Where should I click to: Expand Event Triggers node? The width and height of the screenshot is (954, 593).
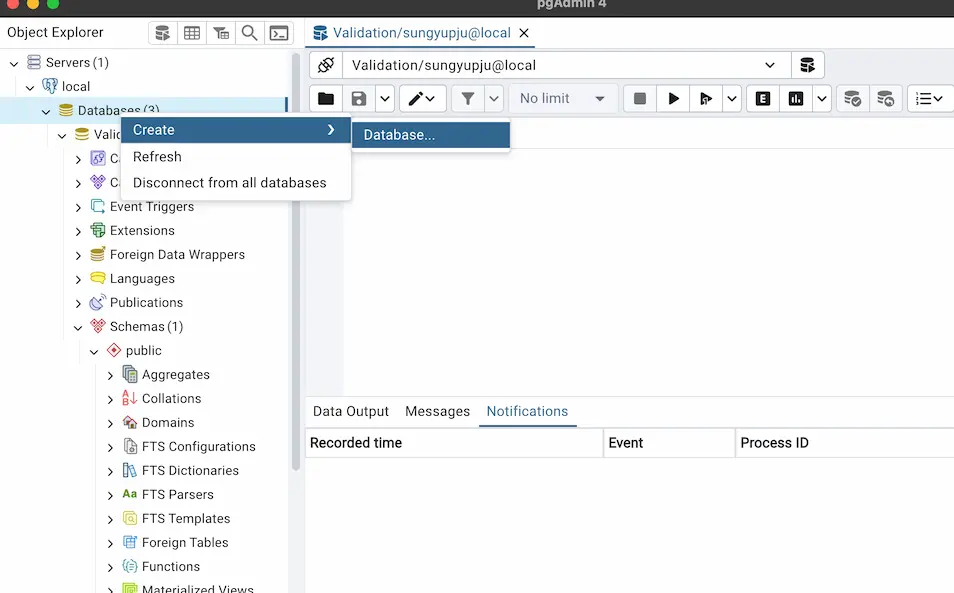pos(78,207)
